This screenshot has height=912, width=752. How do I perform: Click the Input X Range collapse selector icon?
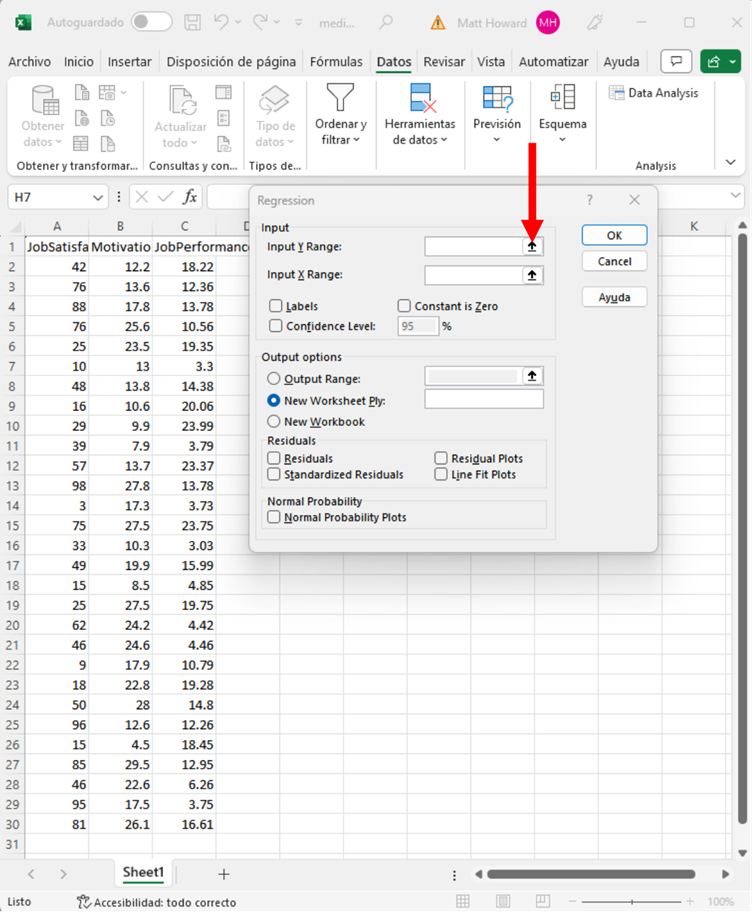pyautogui.click(x=533, y=275)
